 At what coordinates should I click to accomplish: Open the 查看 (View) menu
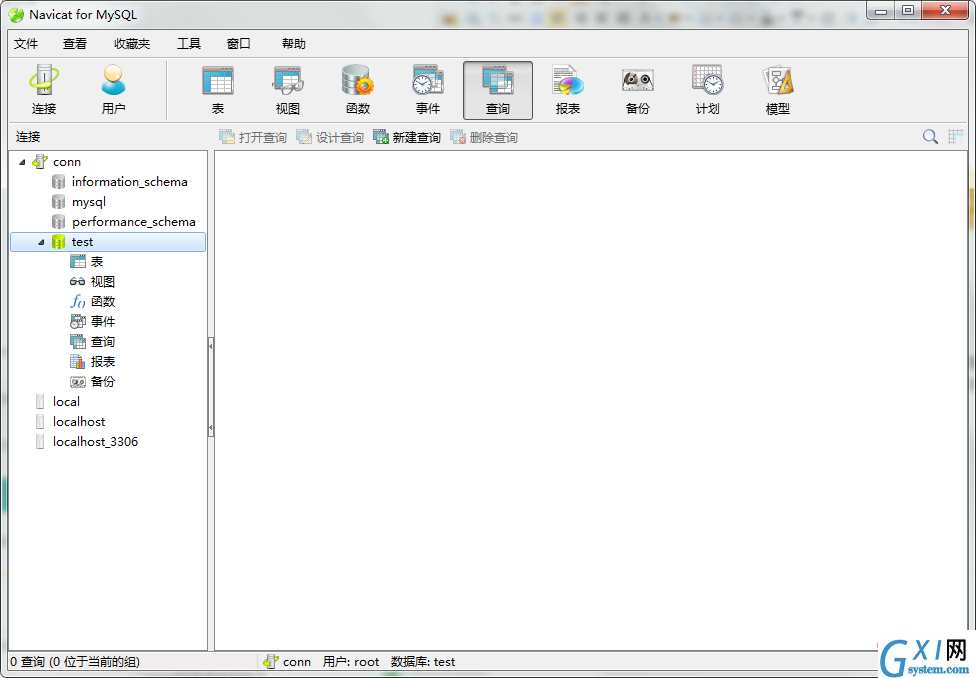click(x=75, y=44)
